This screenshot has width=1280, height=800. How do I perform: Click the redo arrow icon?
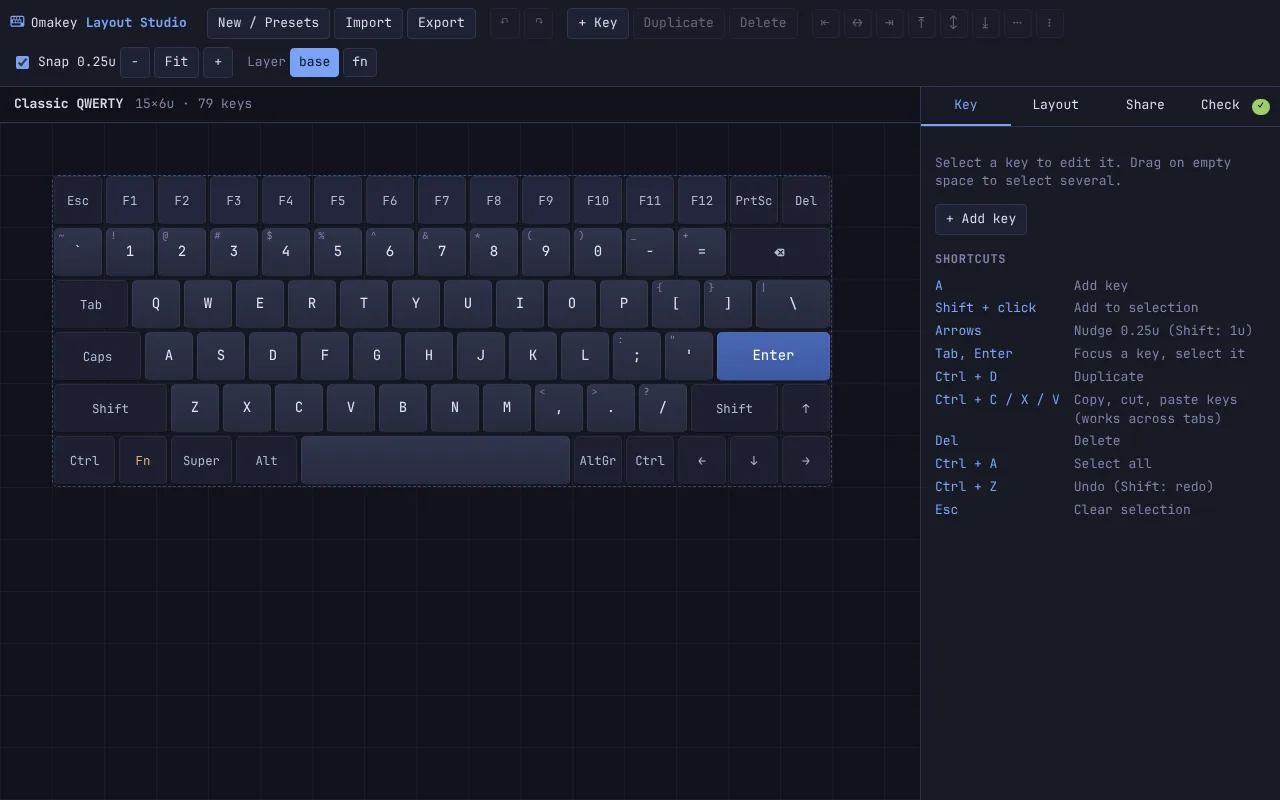(x=539, y=23)
